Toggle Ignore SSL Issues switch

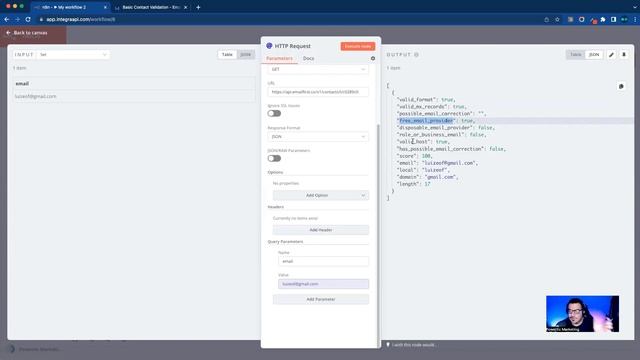pyautogui.click(x=274, y=113)
